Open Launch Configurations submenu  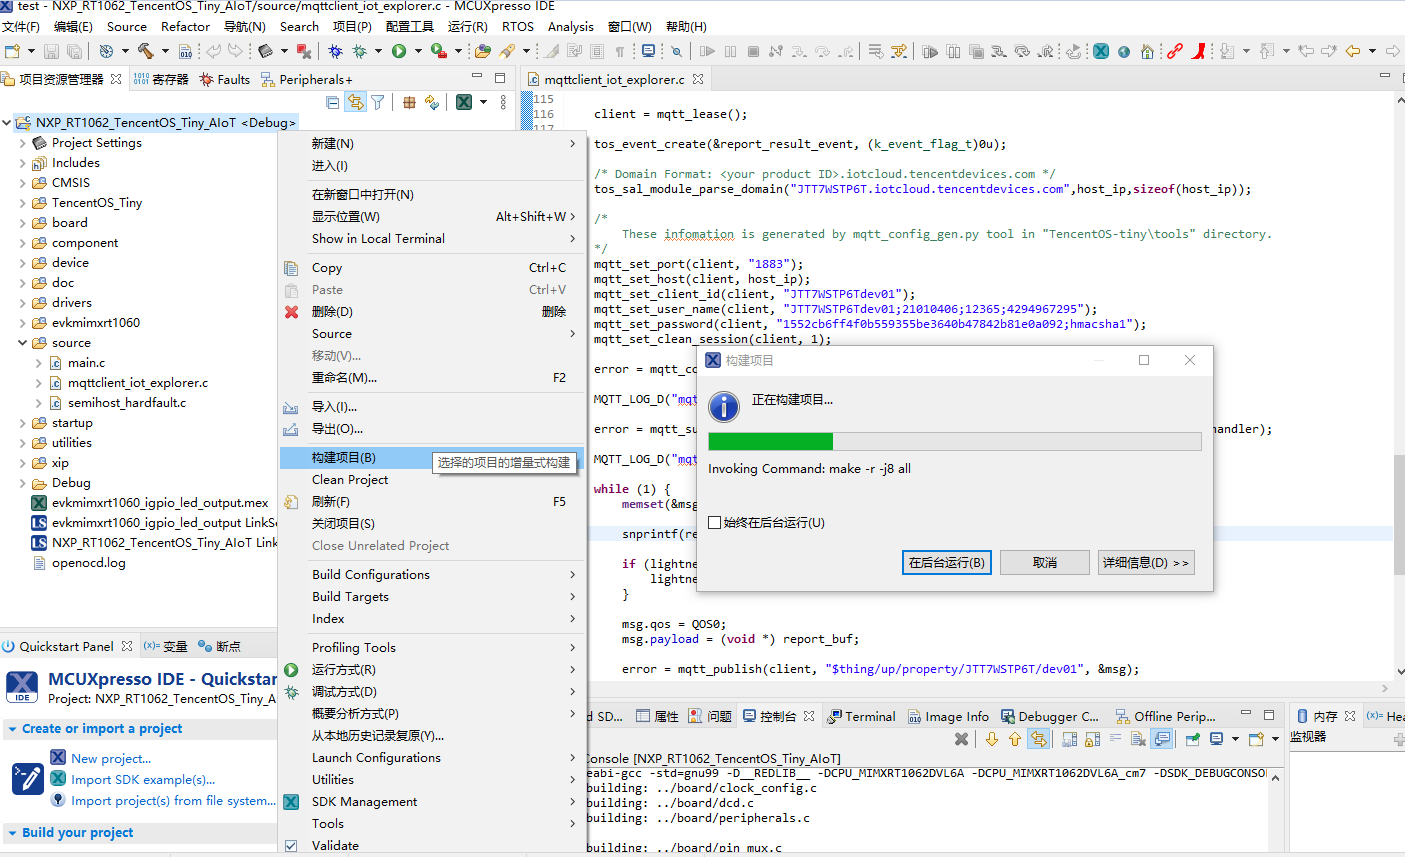[x=434, y=758]
